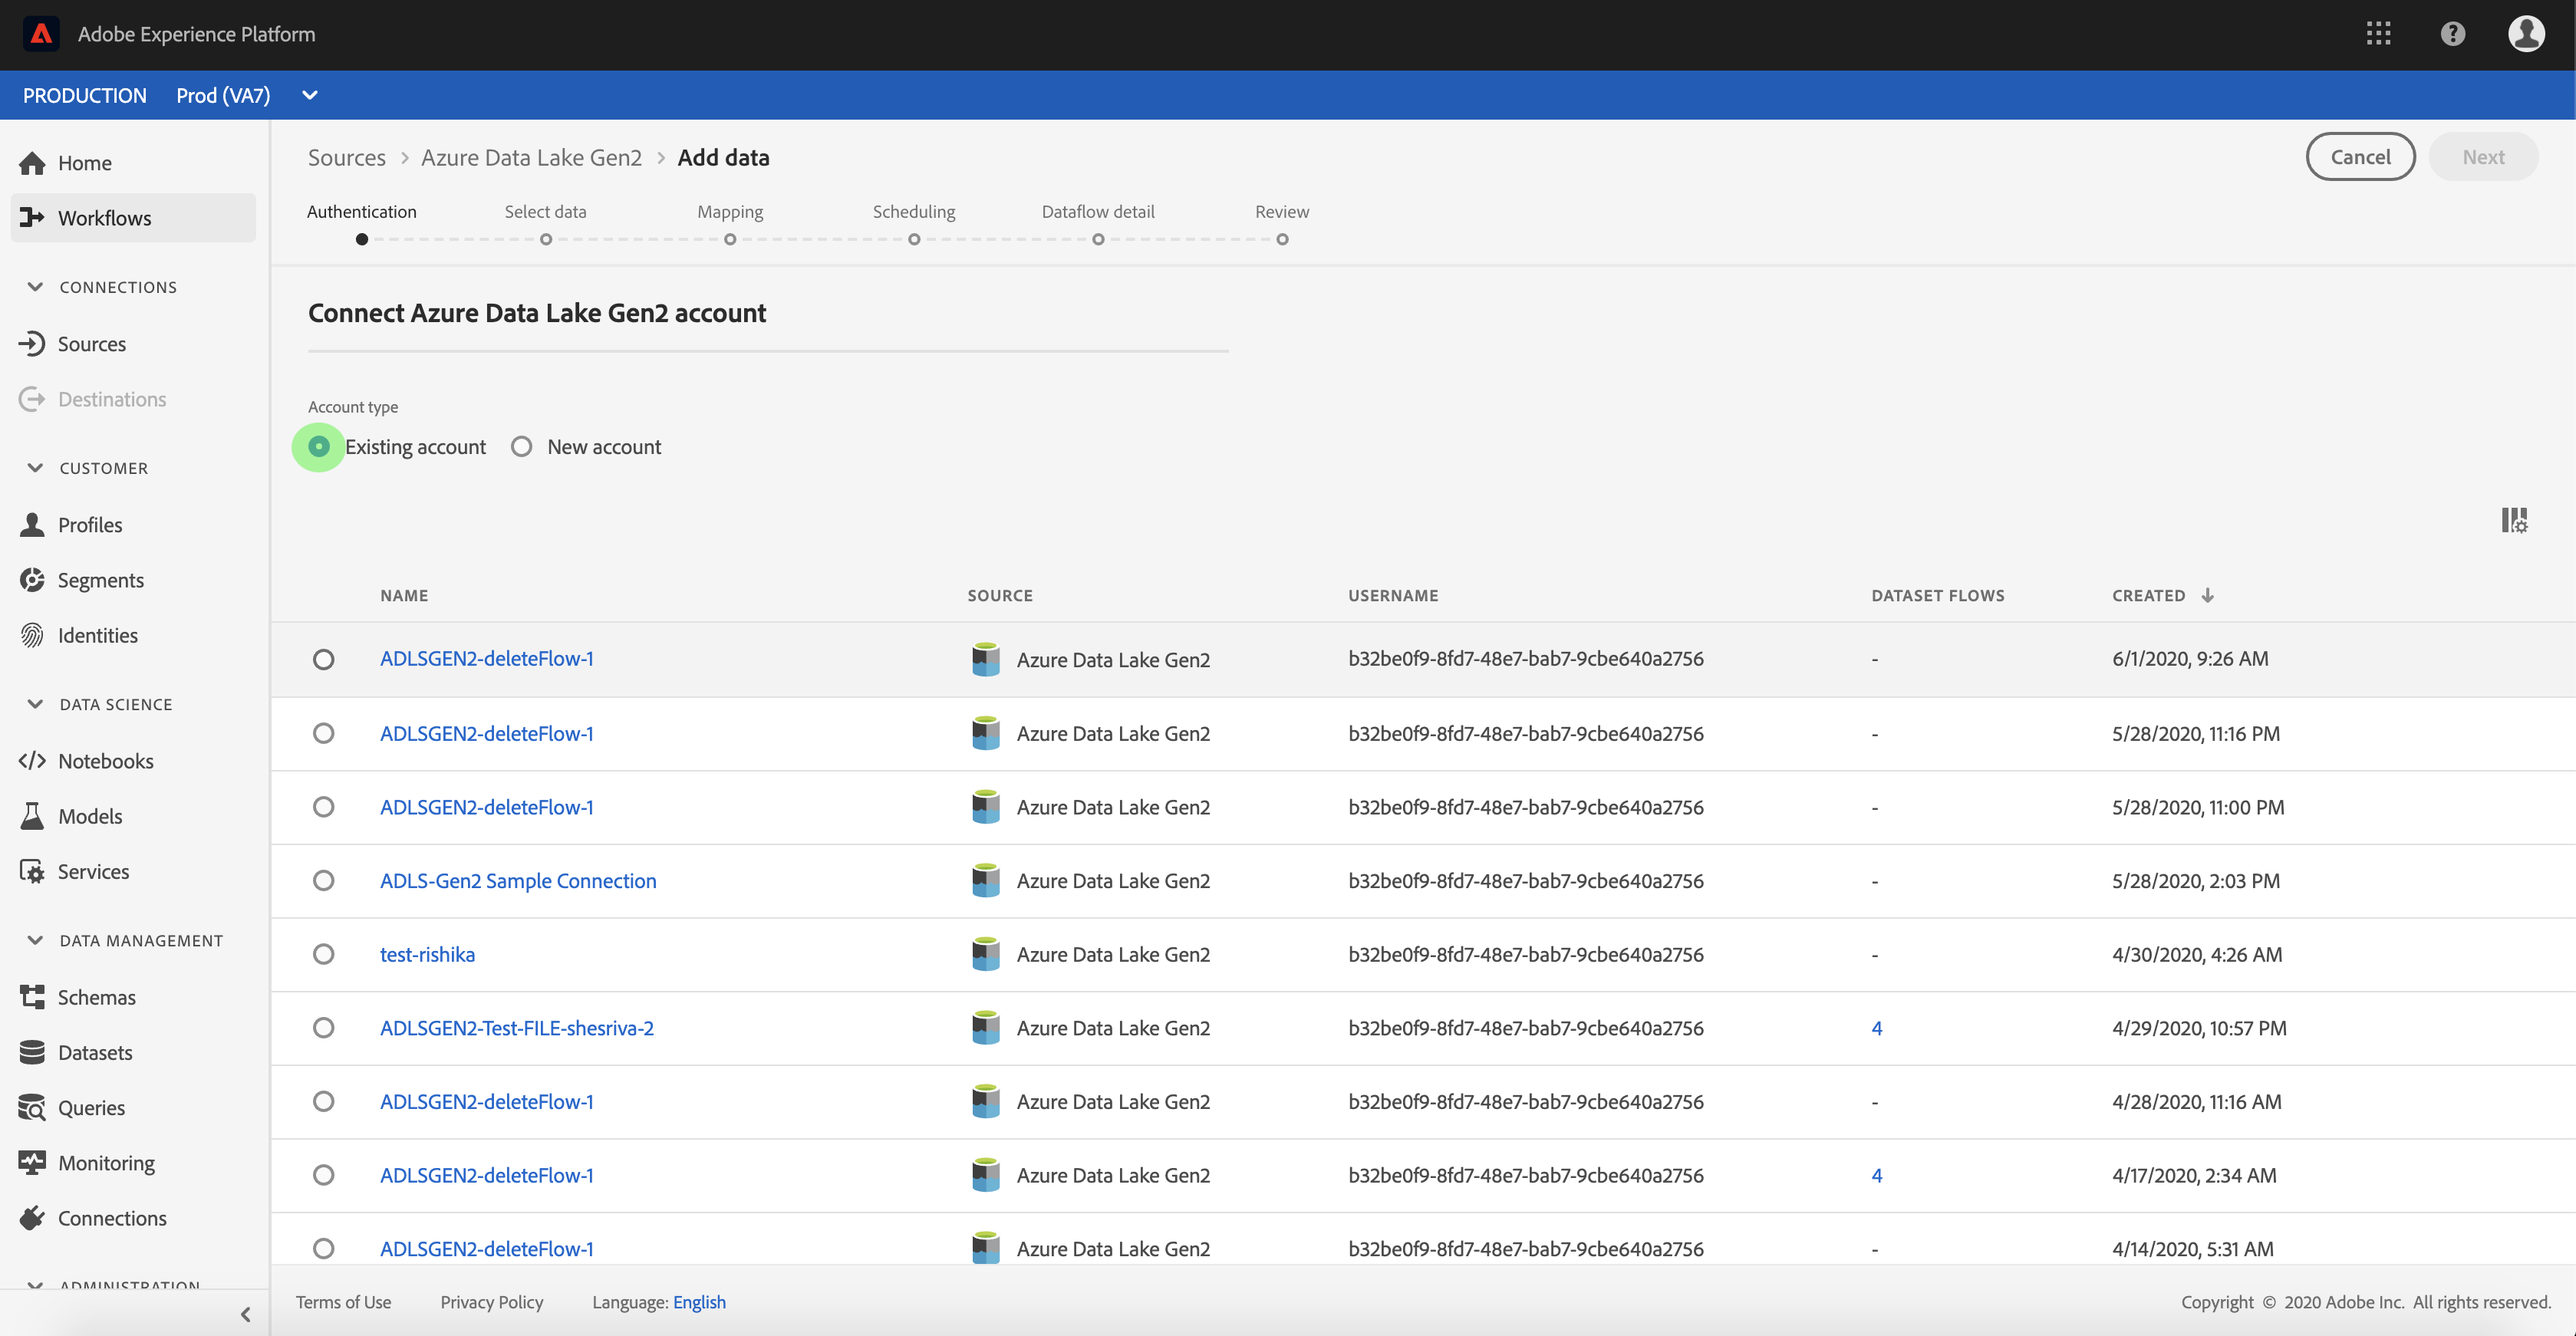
Task: Click the Select data step marker
Action: (546, 239)
